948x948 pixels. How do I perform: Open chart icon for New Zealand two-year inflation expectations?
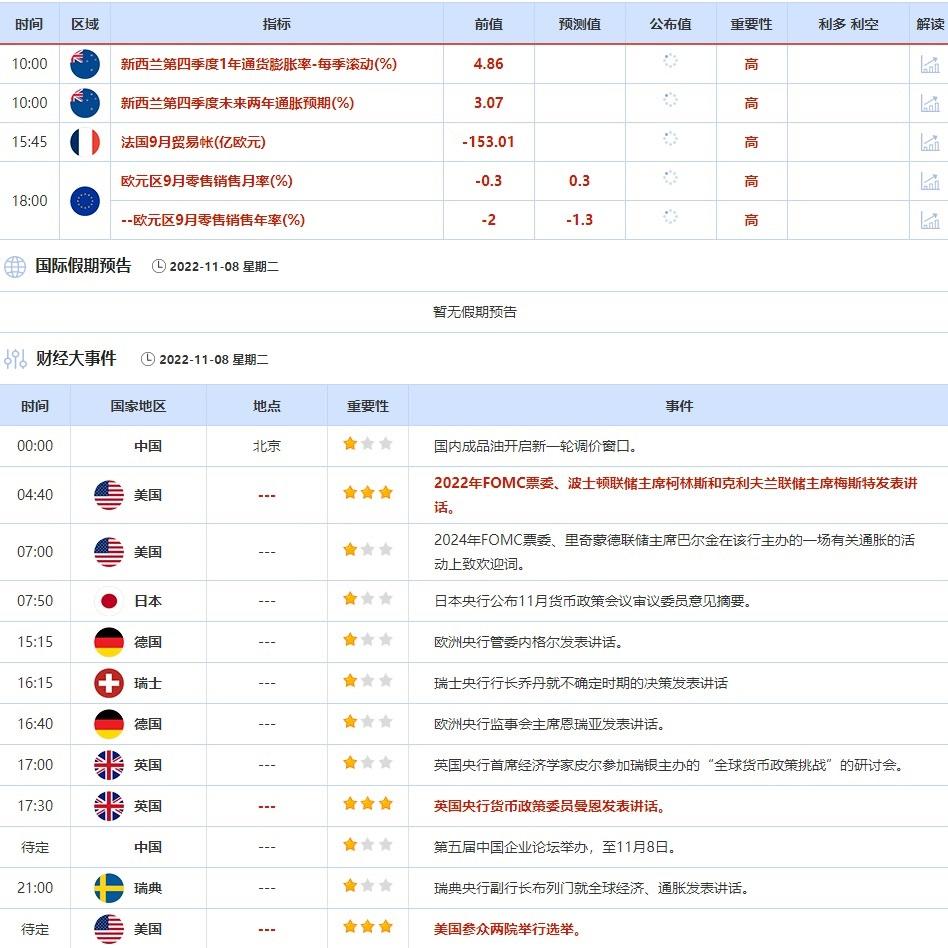tap(930, 103)
